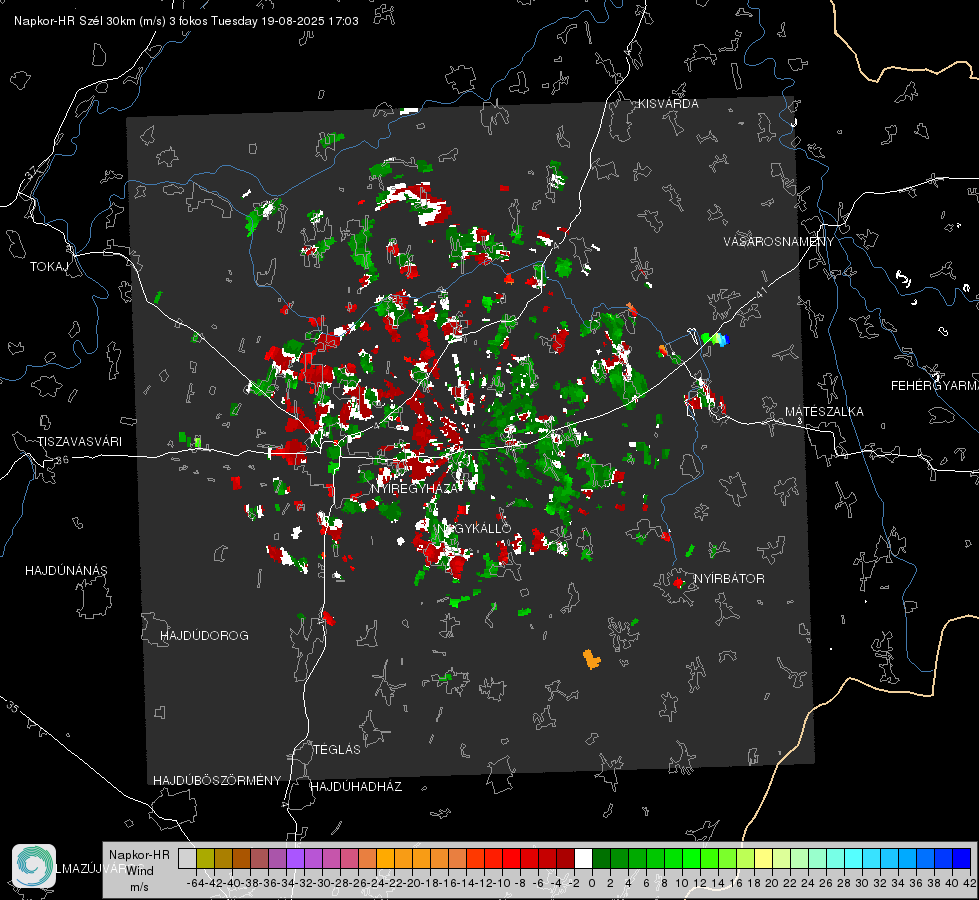Click the swirl logo icon in the bottom-left corner
Image resolution: width=979 pixels, height=900 pixels.
pyautogui.click(x=34, y=866)
